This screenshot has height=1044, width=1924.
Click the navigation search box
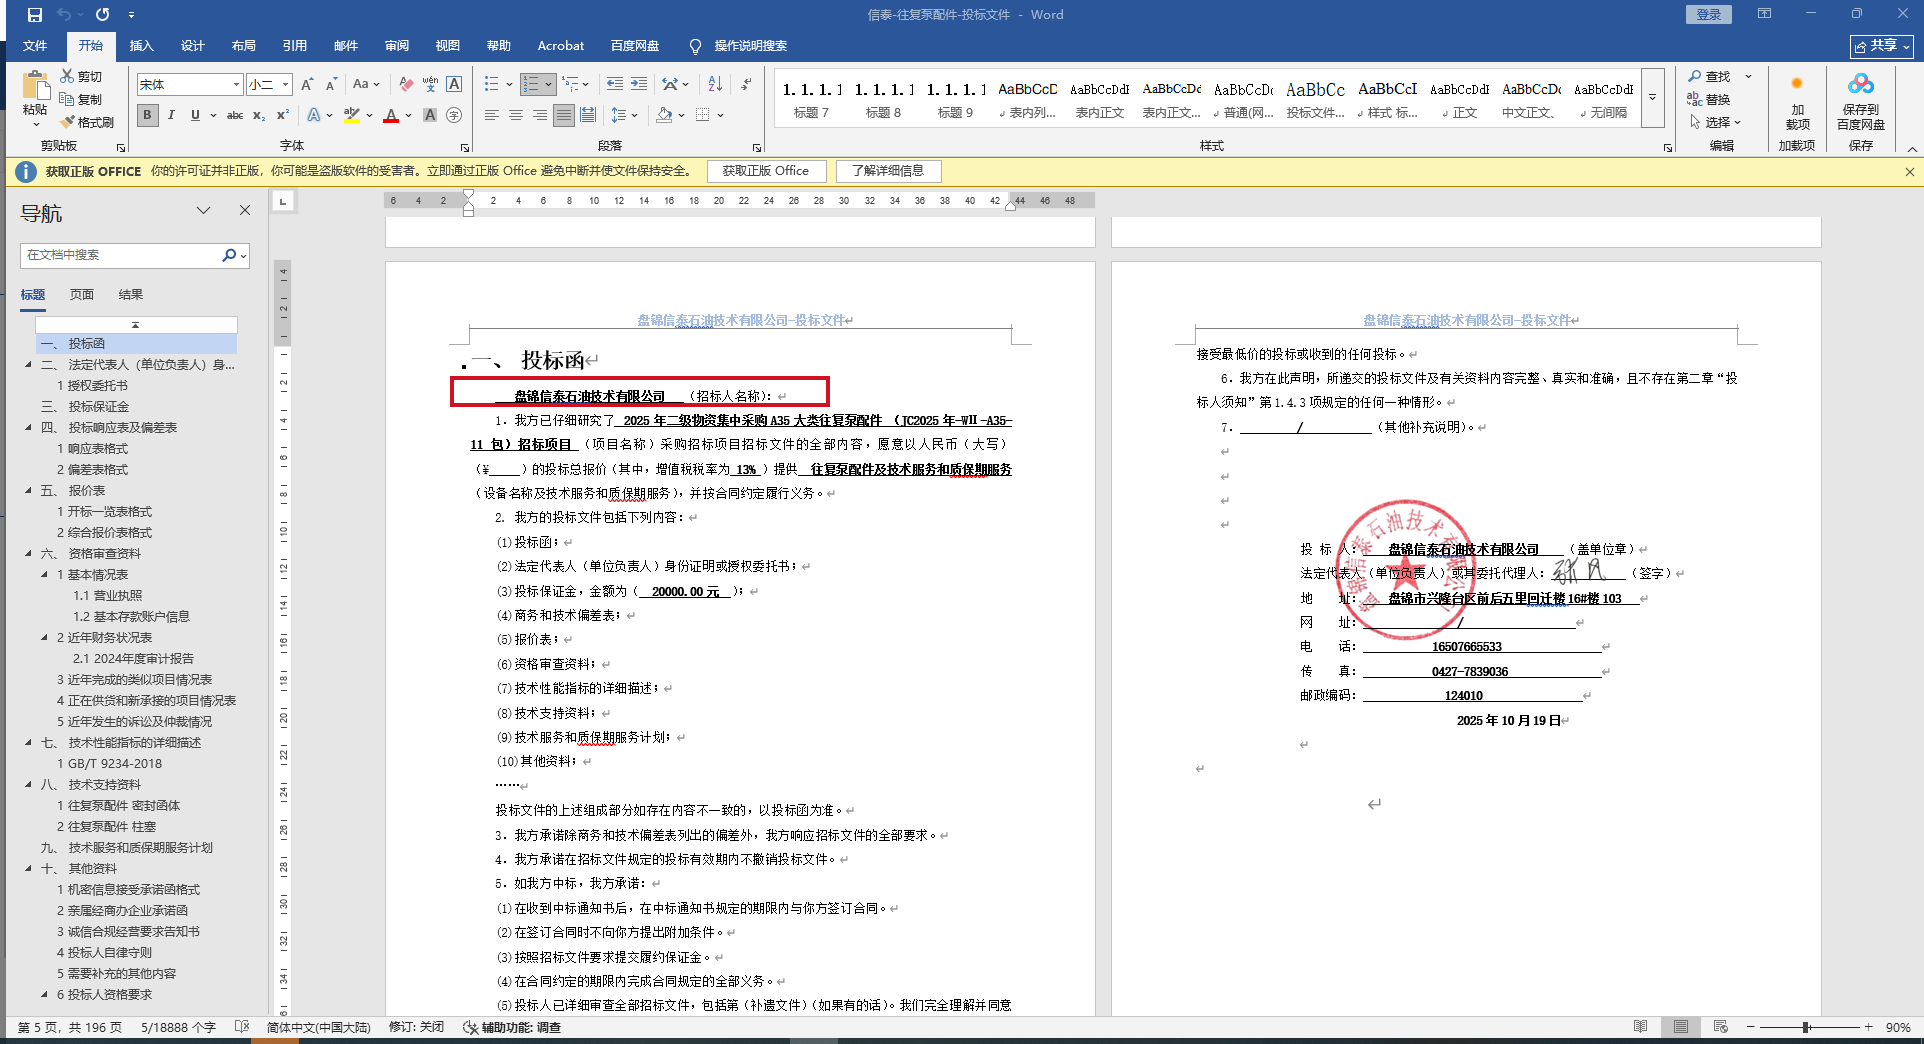coord(120,255)
